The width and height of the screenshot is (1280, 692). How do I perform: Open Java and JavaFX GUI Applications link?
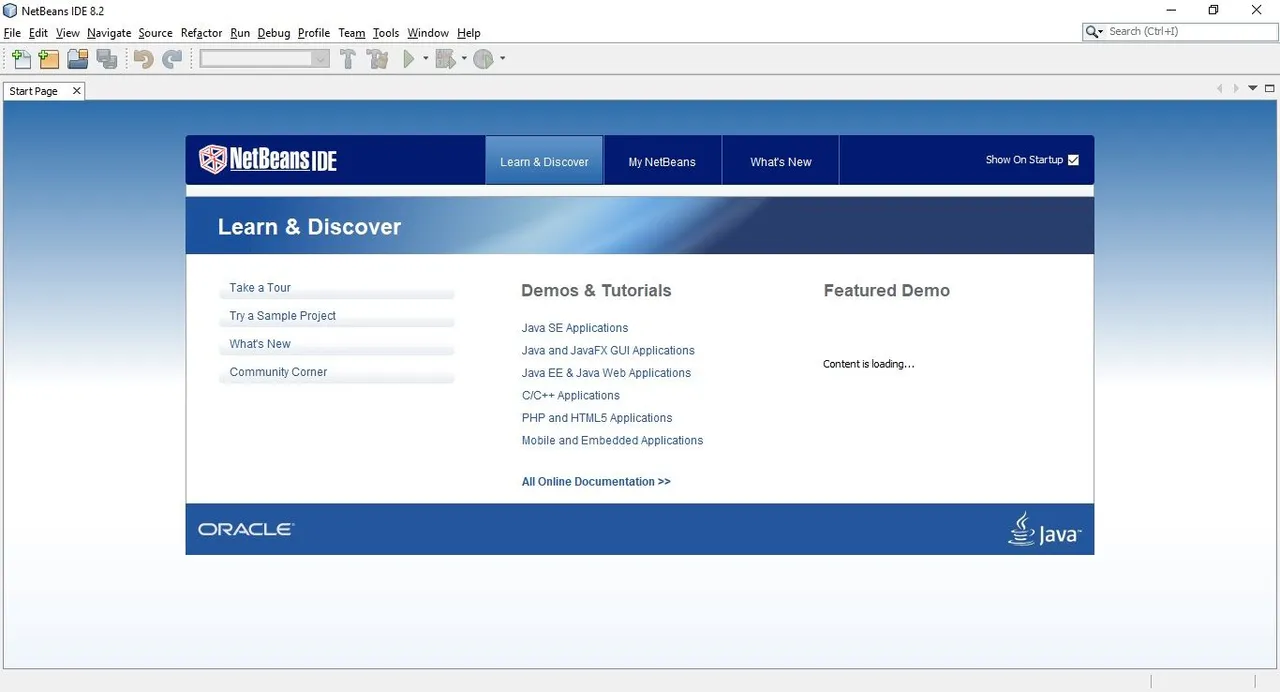608,351
